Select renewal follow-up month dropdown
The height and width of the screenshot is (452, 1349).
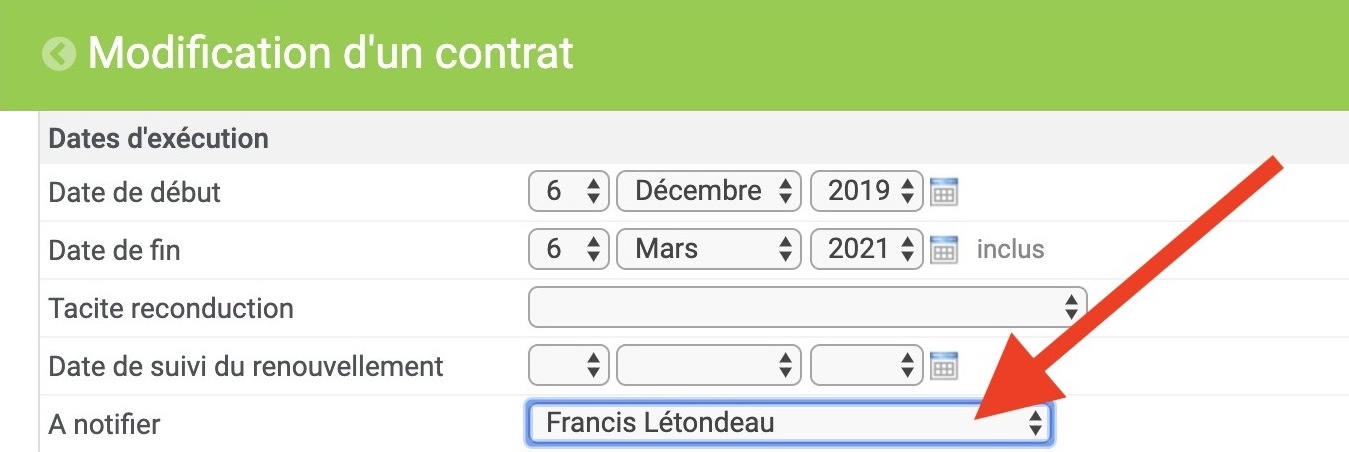click(x=709, y=365)
